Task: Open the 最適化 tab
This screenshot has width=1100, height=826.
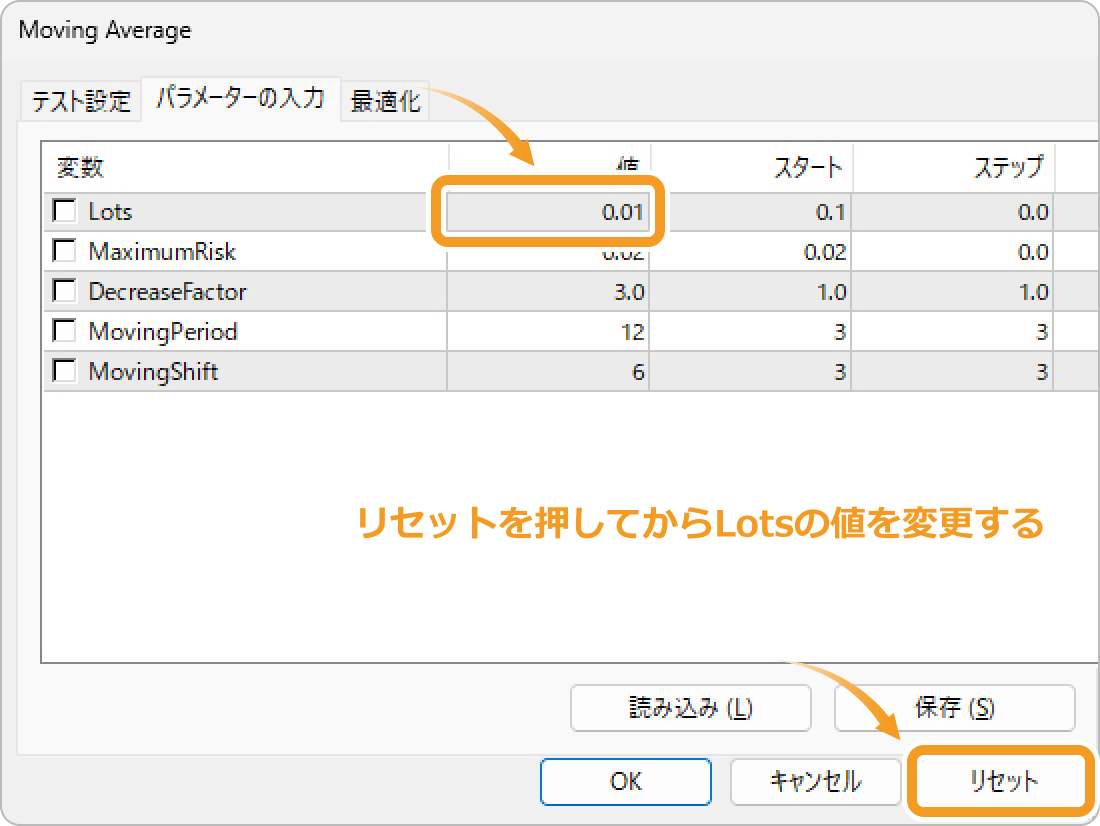Action: coord(385,101)
